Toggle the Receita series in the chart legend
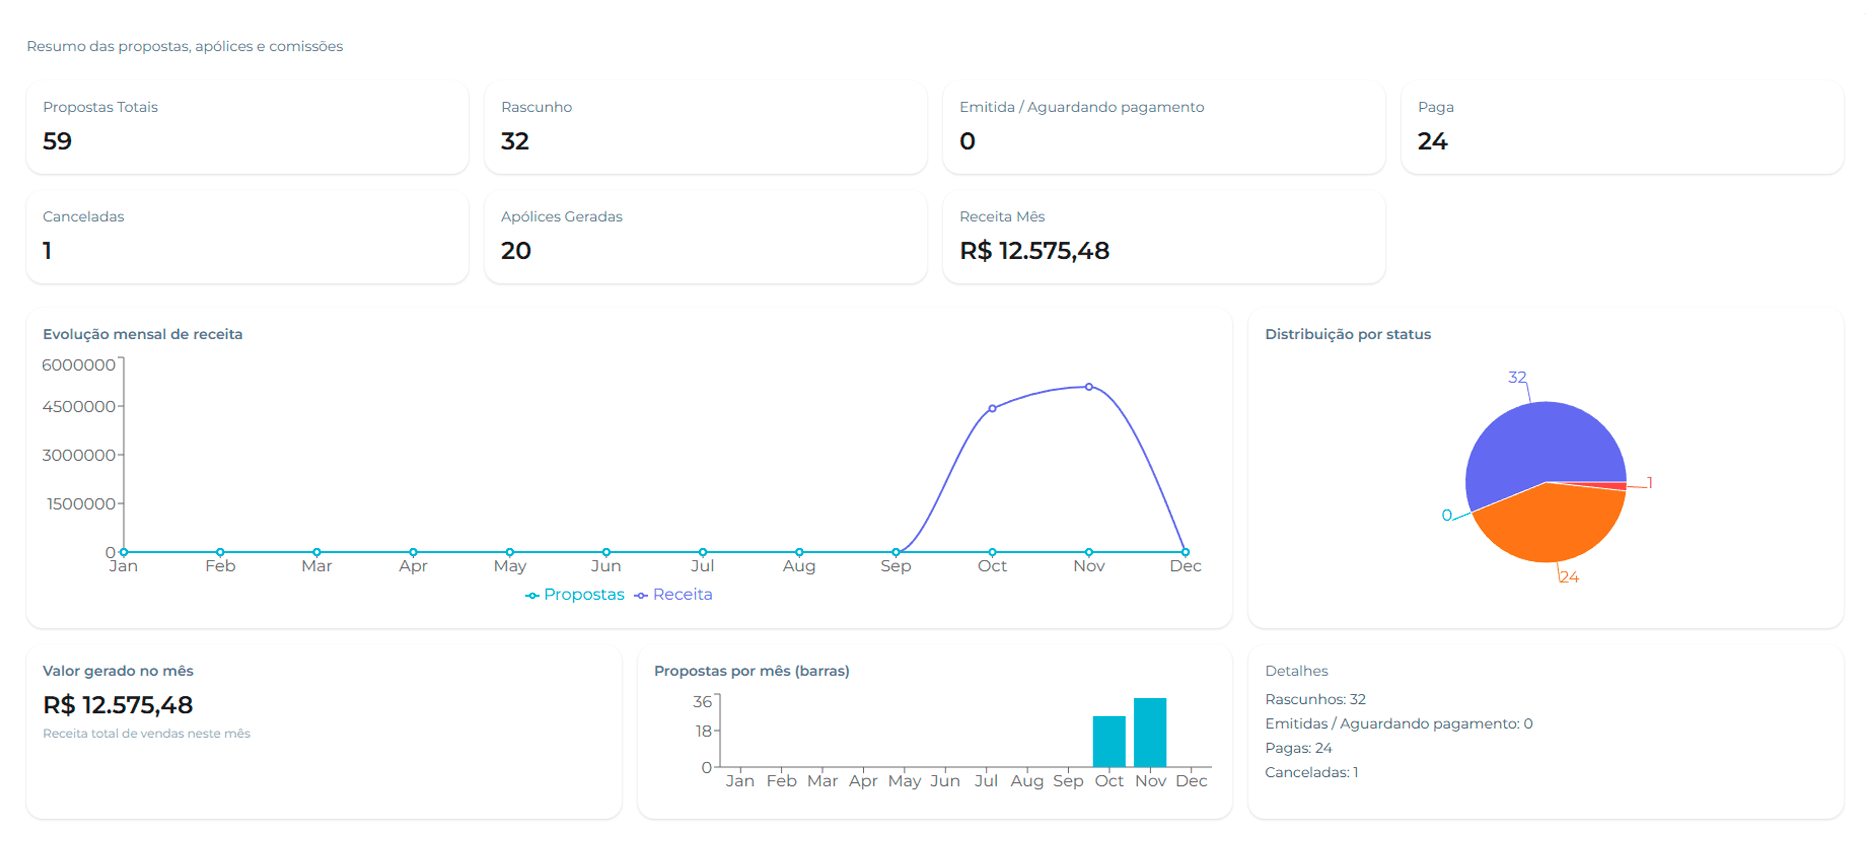 (x=673, y=595)
